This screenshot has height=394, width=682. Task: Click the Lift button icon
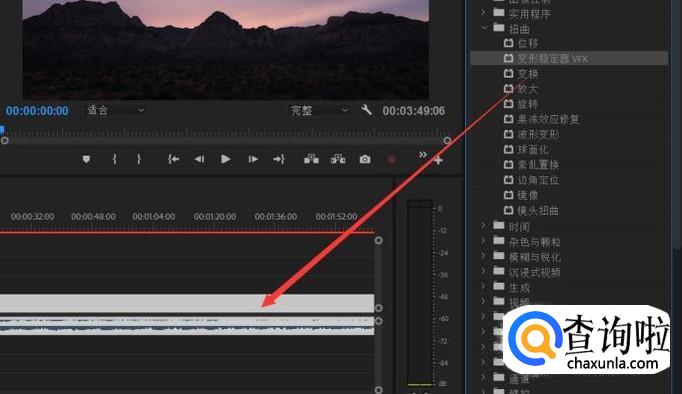point(311,159)
